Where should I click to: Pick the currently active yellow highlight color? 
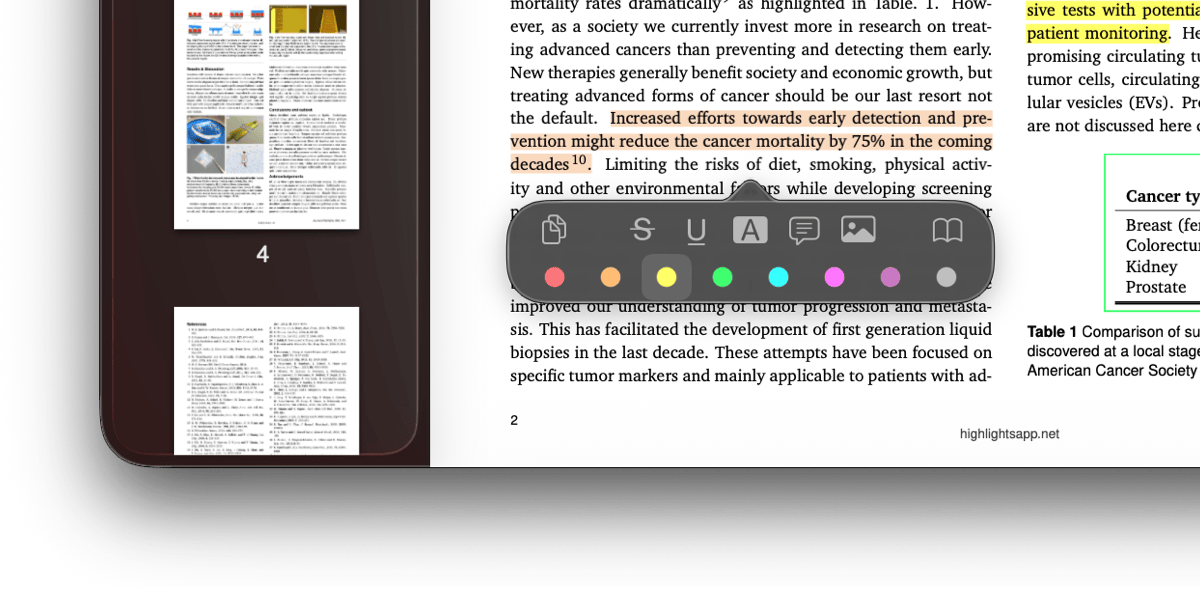(x=667, y=277)
